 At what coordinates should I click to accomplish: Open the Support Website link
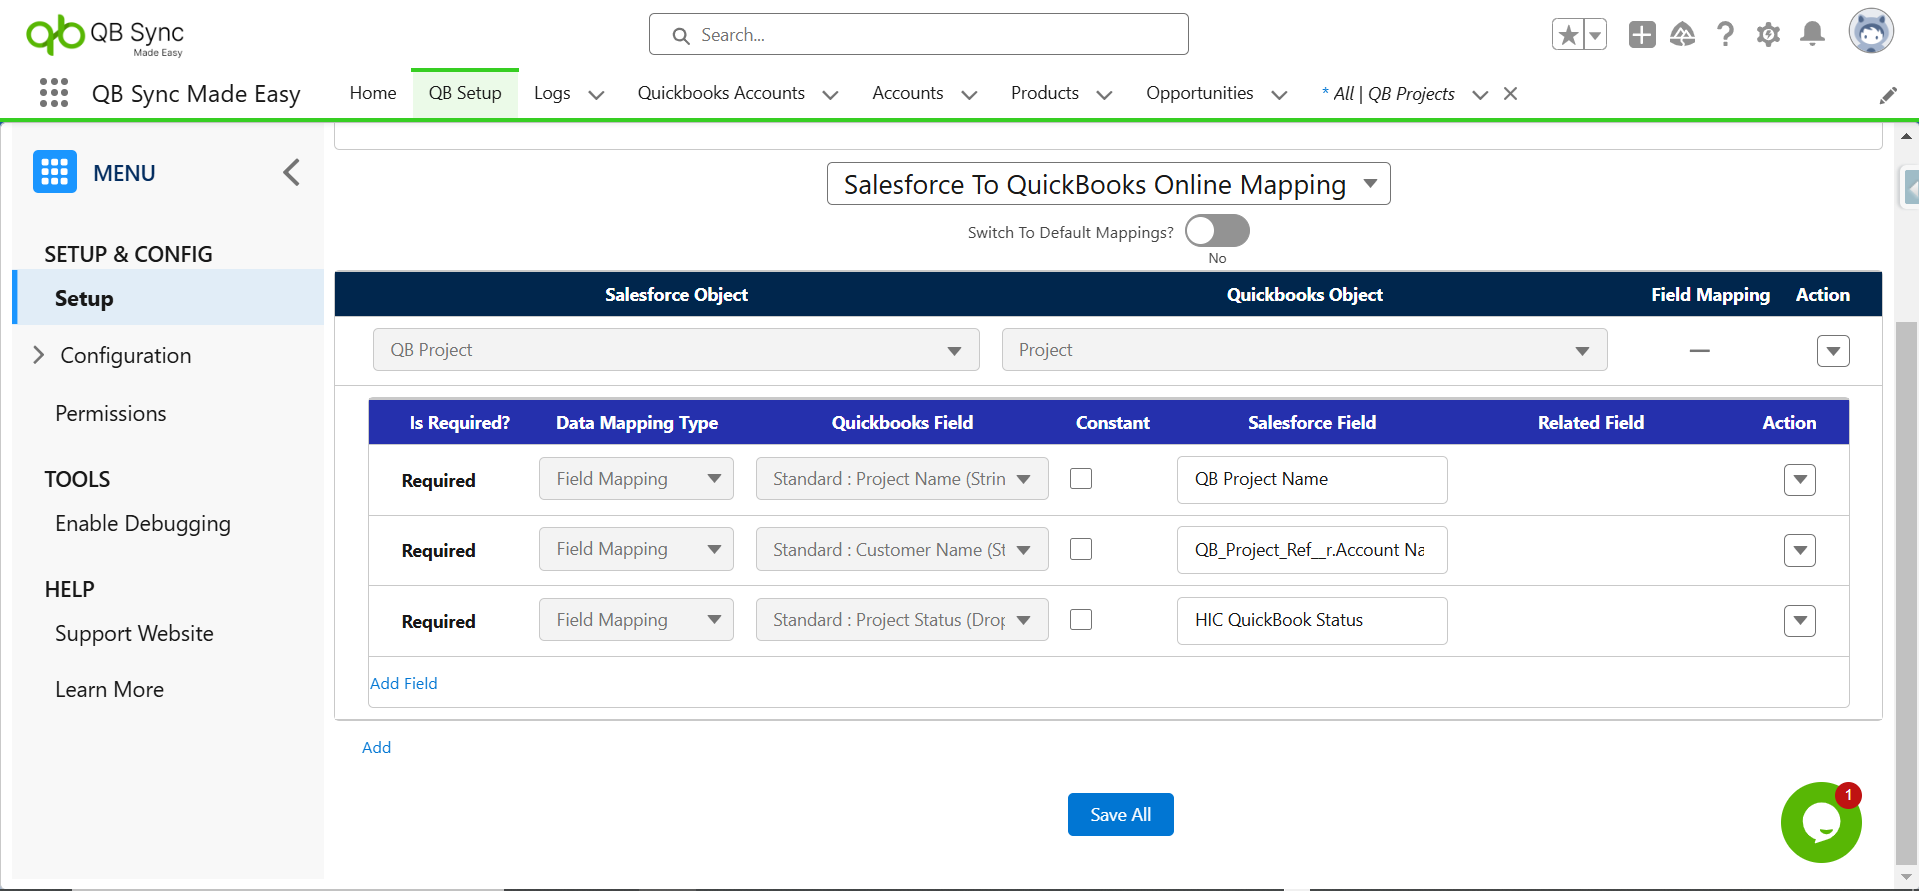(x=134, y=633)
